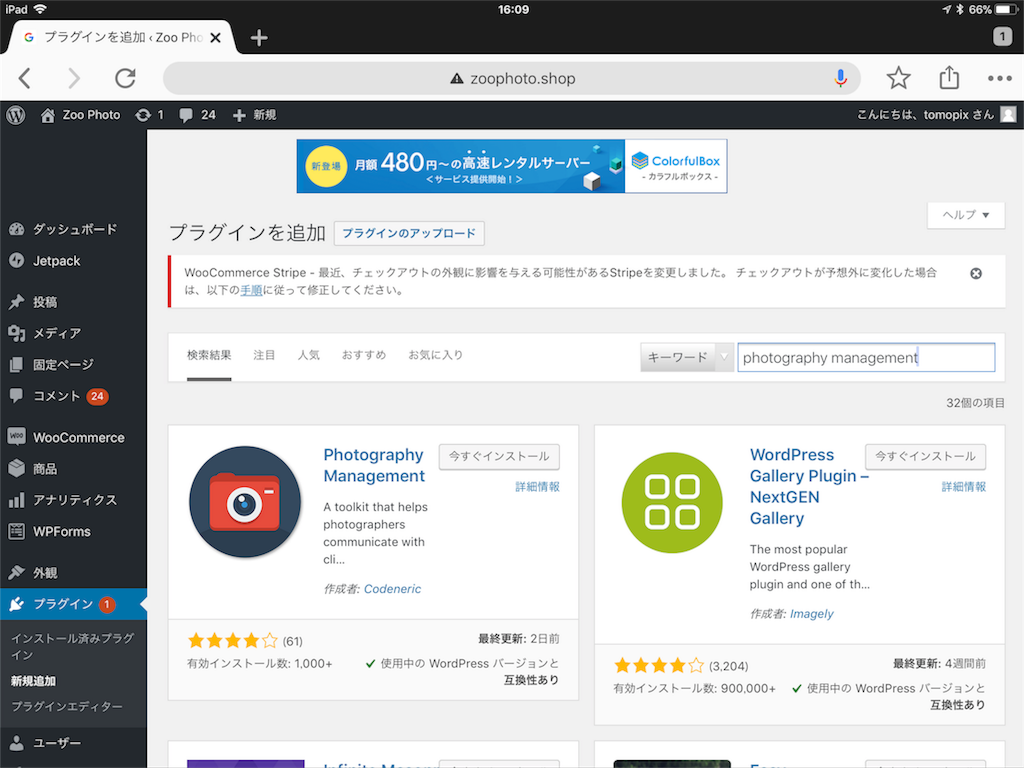Close the プラグインを追加 browser tab
The height and width of the screenshot is (768, 1024).
[x=216, y=38]
